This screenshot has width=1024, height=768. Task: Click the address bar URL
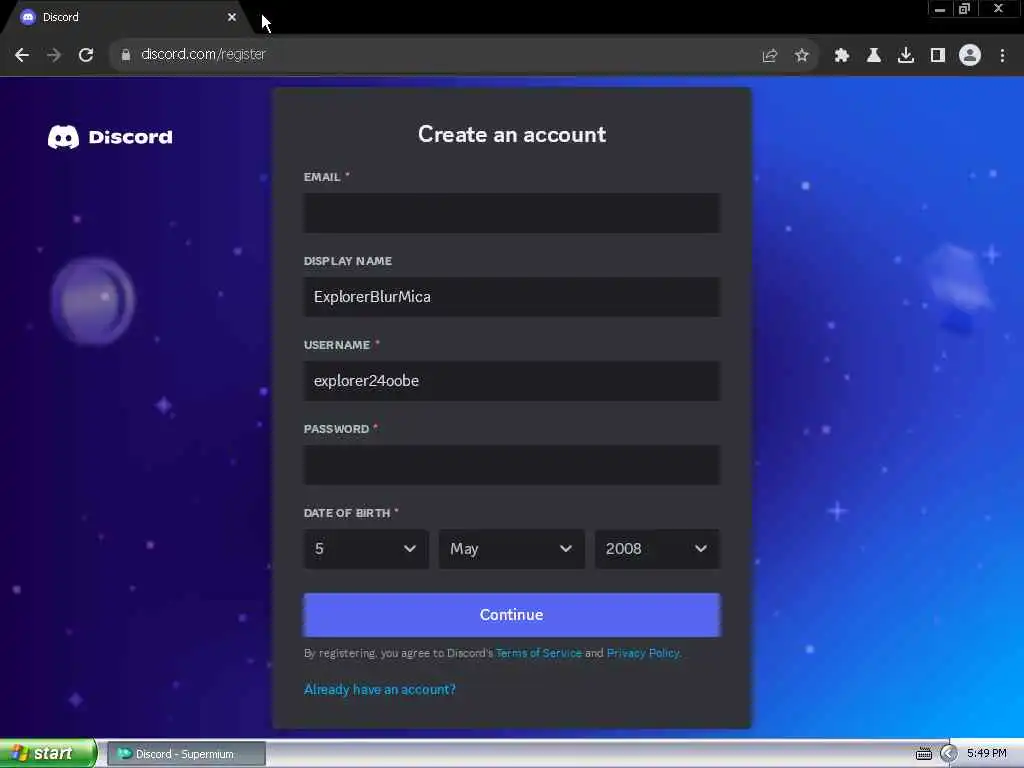[x=203, y=55]
